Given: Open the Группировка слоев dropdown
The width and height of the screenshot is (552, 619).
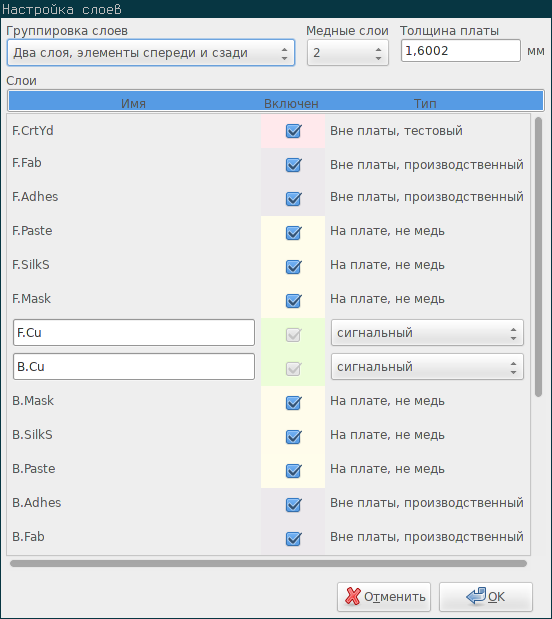Looking at the screenshot, I should tap(151, 53).
